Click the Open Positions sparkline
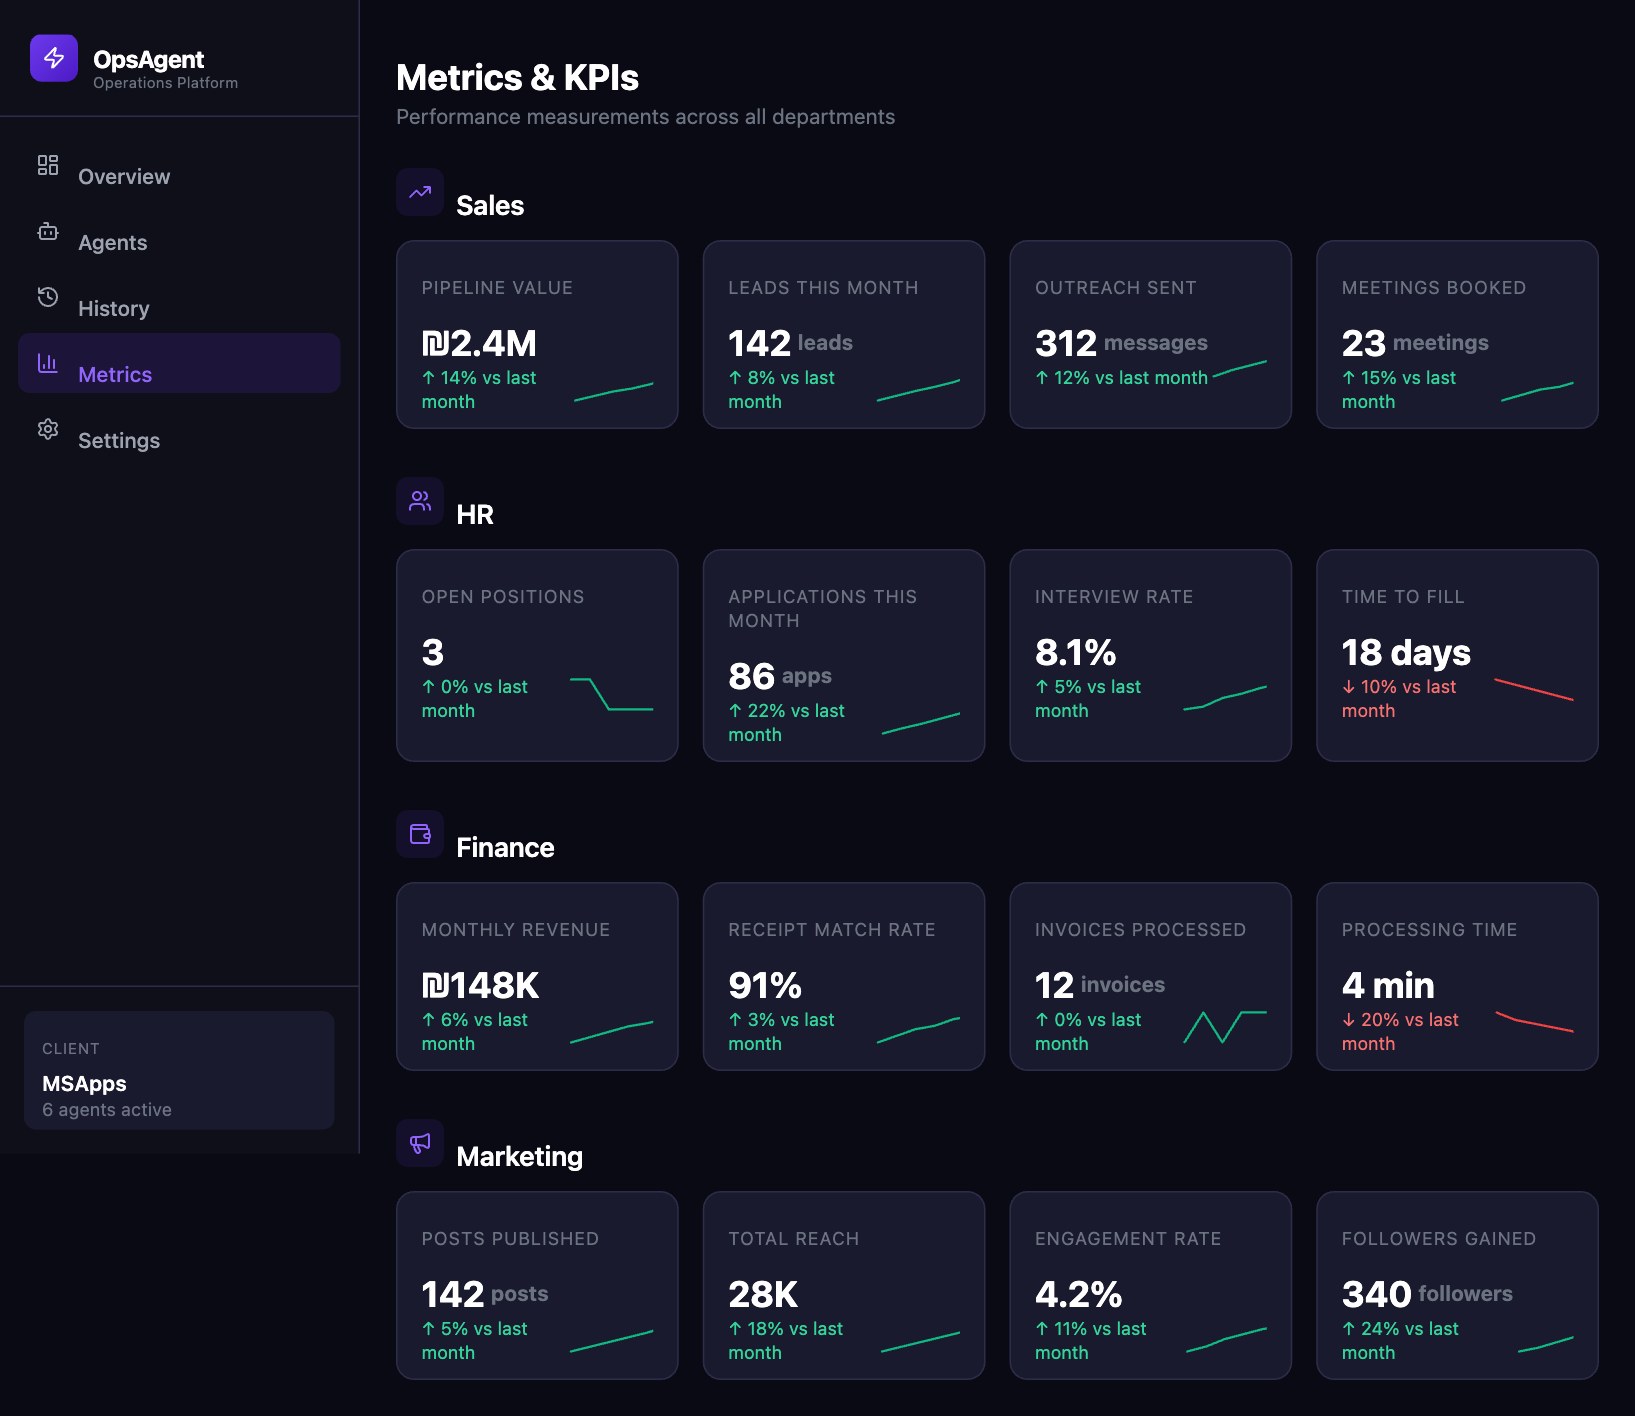1635x1416 pixels. point(611,694)
